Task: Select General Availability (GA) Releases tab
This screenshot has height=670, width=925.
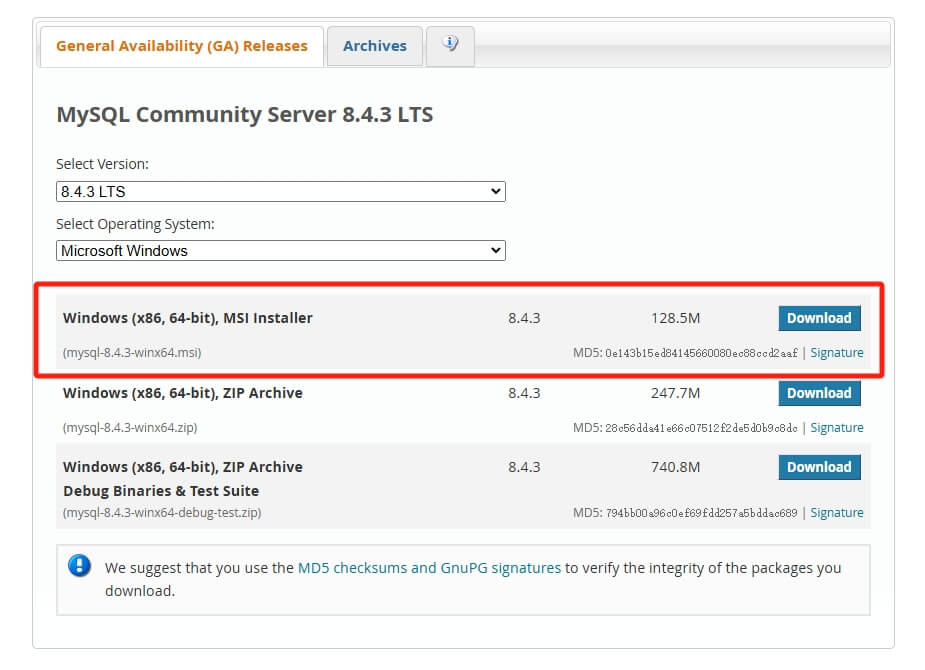Action: pos(182,46)
